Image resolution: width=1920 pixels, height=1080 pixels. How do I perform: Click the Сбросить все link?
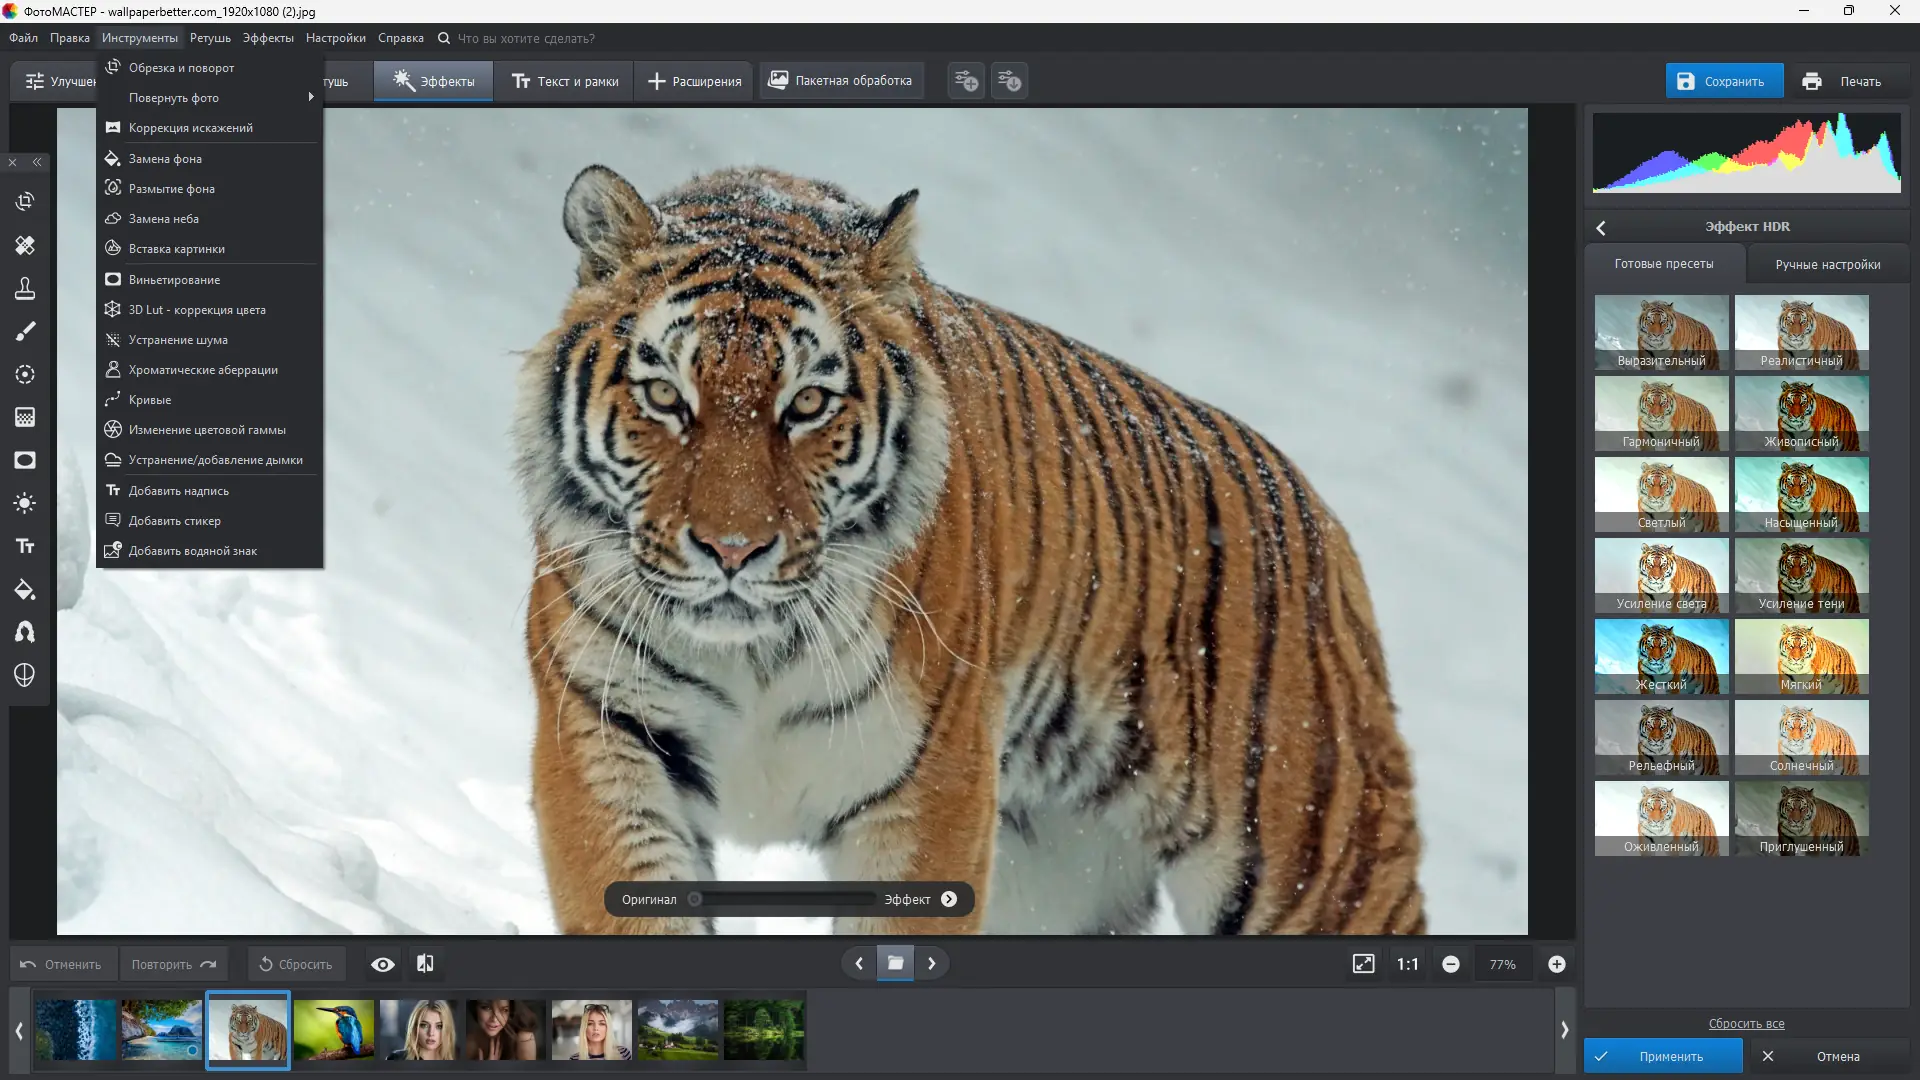pyautogui.click(x=1746, y=1023)
